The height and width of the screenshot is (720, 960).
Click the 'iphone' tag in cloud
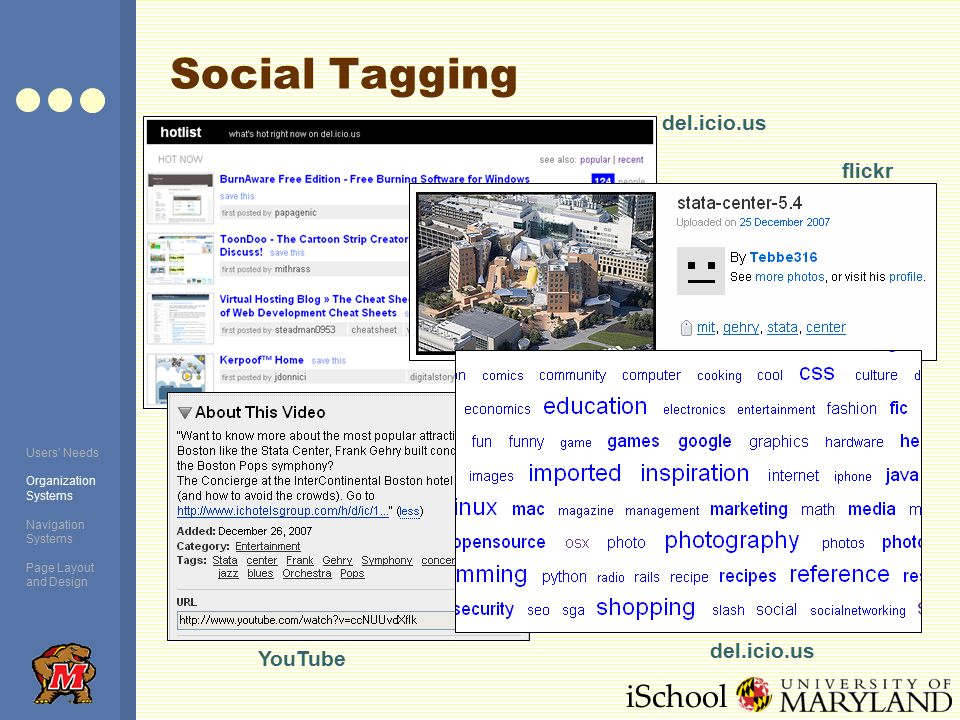[853, 476]
